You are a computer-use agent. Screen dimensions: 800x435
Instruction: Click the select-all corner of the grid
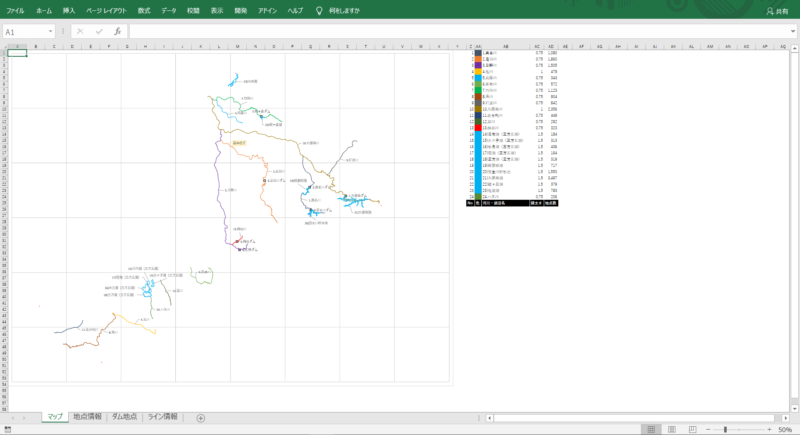4,46
